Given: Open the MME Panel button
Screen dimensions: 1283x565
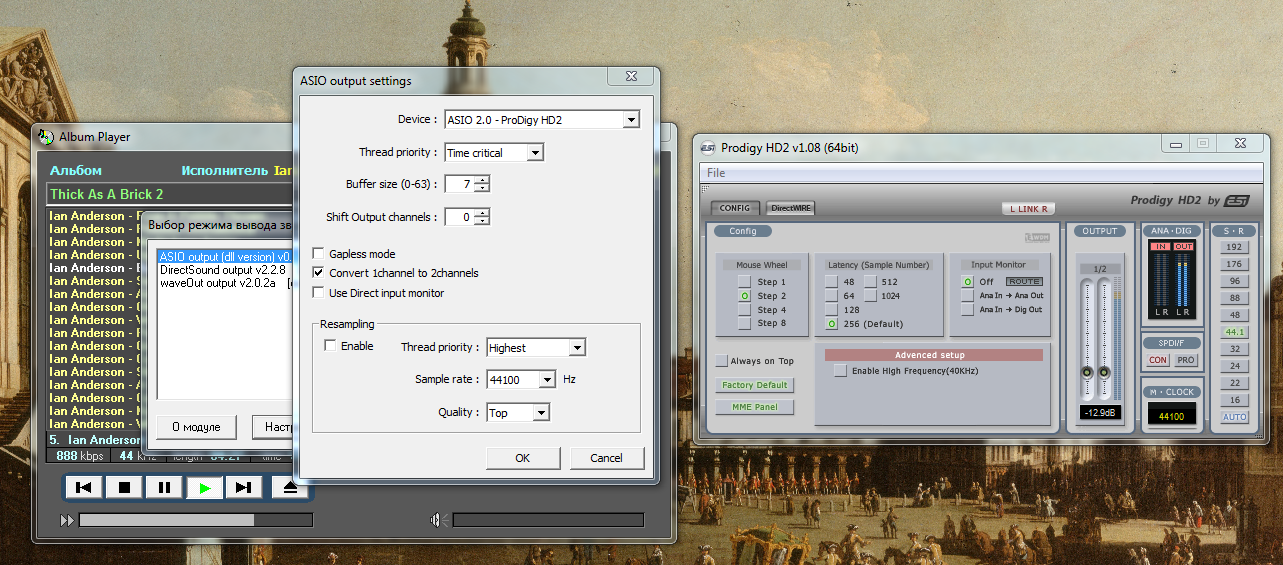Looking at the screenshot, I should 754,407.
